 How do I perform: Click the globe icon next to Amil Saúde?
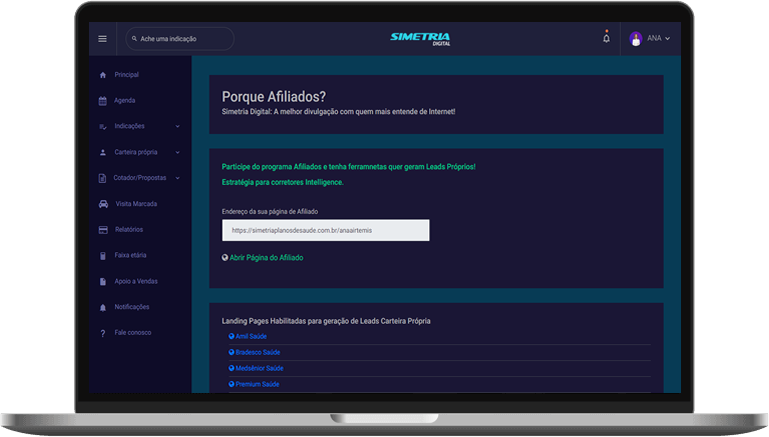point(231,336)
